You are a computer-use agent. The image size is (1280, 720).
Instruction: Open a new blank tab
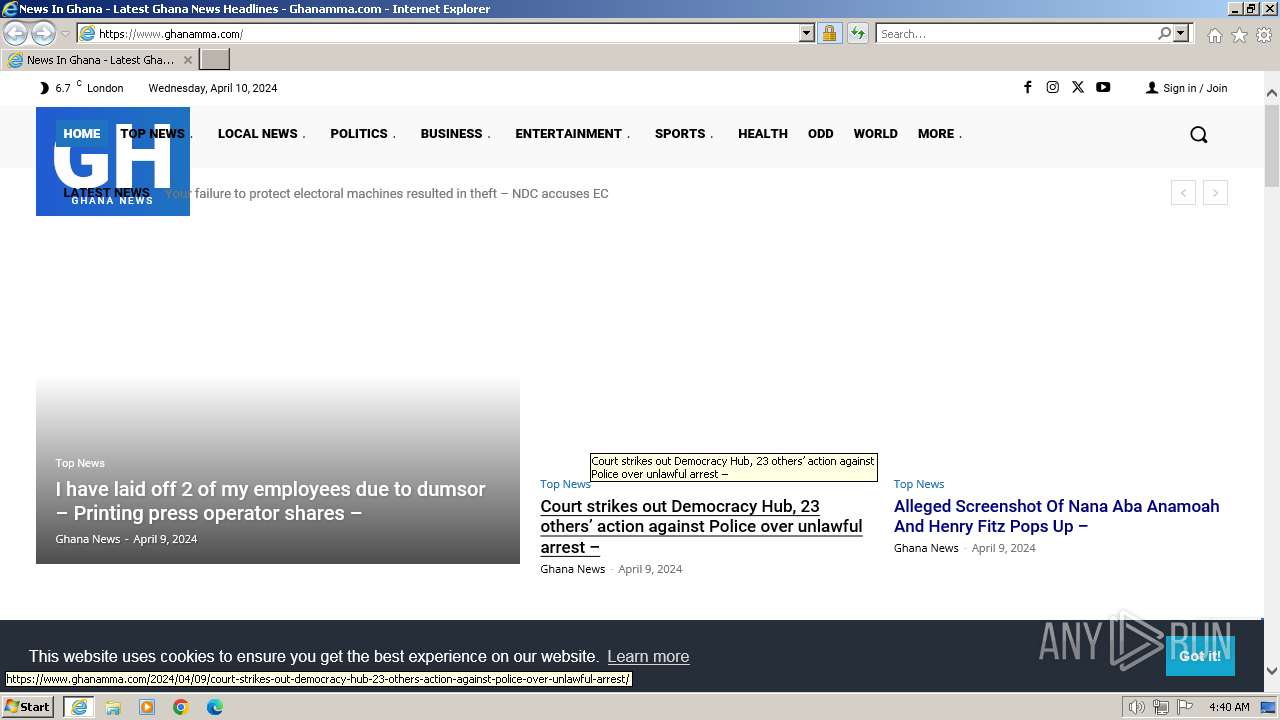click(x=215, y=59)
